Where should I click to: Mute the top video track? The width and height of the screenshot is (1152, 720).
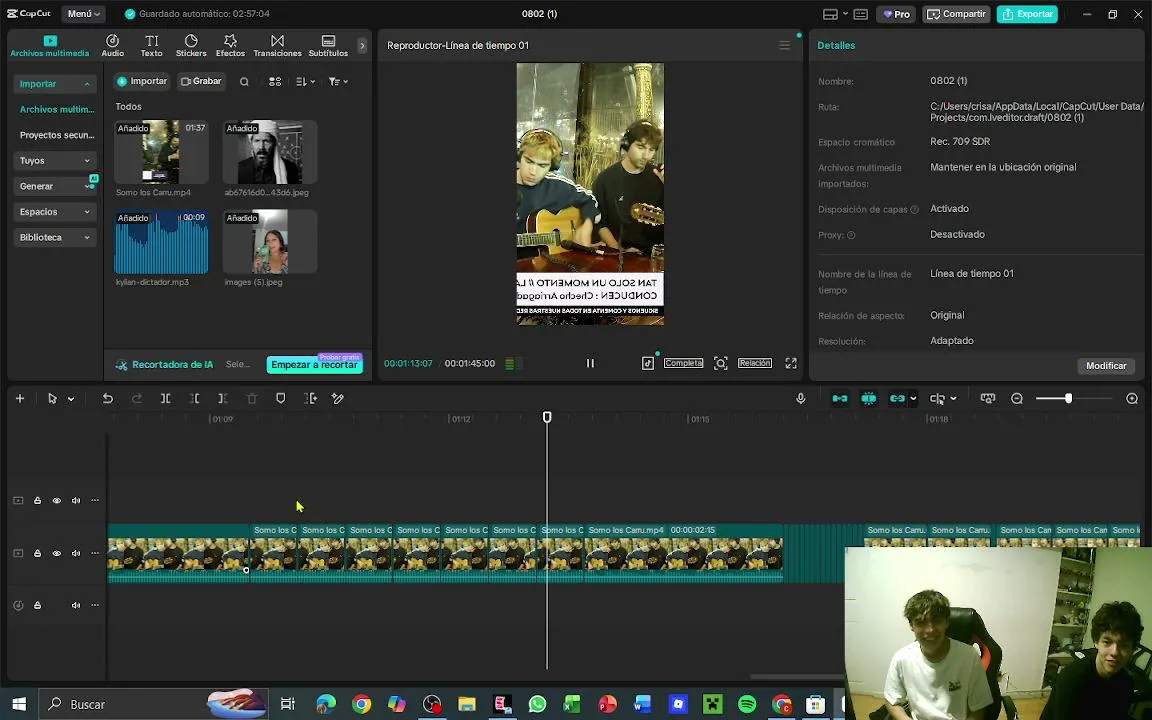76,500
